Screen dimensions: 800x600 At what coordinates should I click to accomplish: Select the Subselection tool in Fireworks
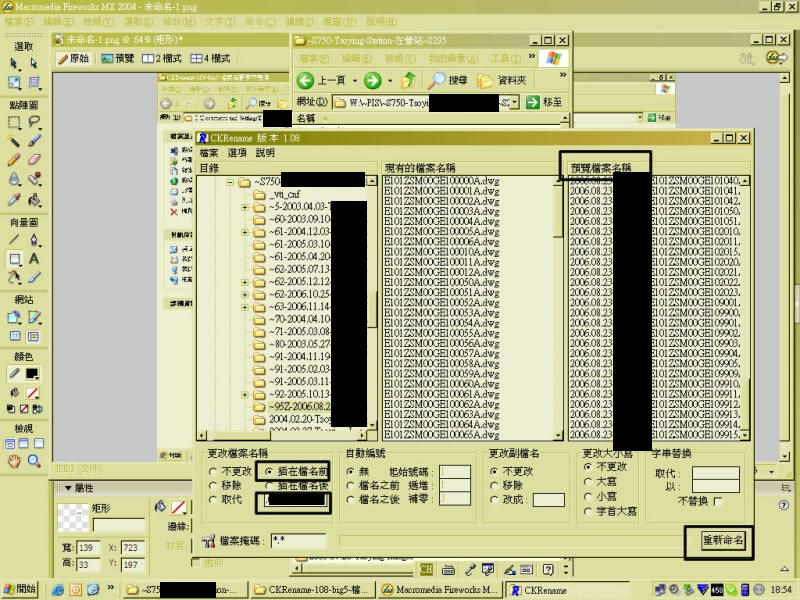click(x=34, y=63)
